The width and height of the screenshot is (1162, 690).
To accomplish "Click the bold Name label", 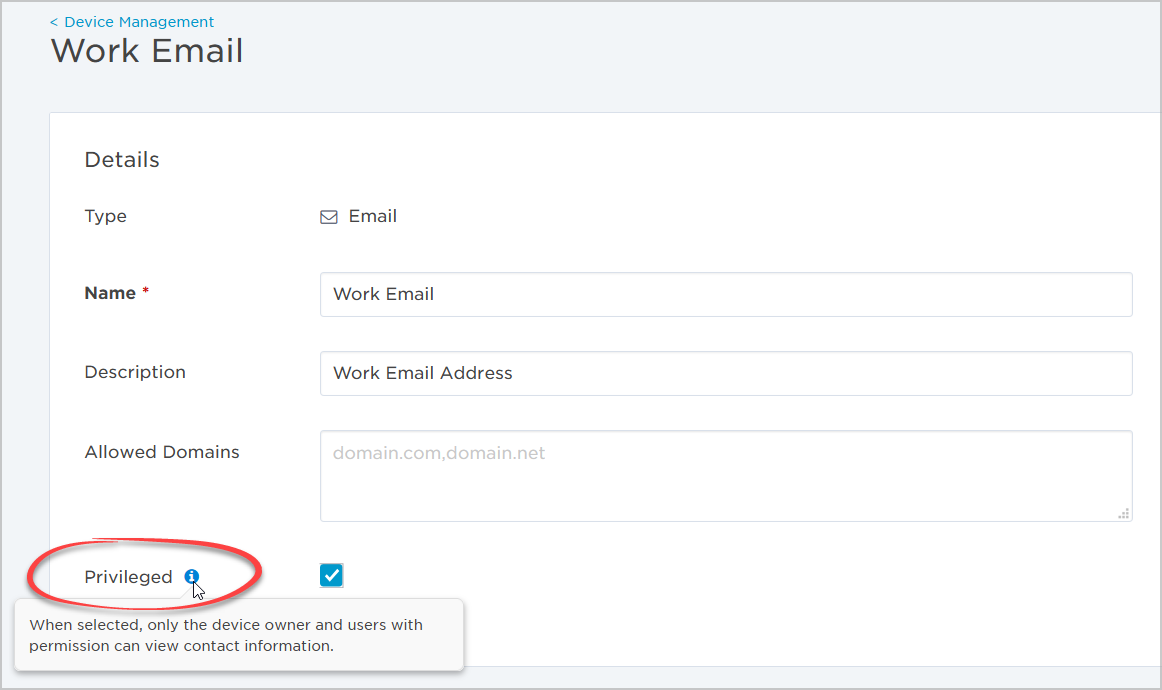I will (110, 293).
